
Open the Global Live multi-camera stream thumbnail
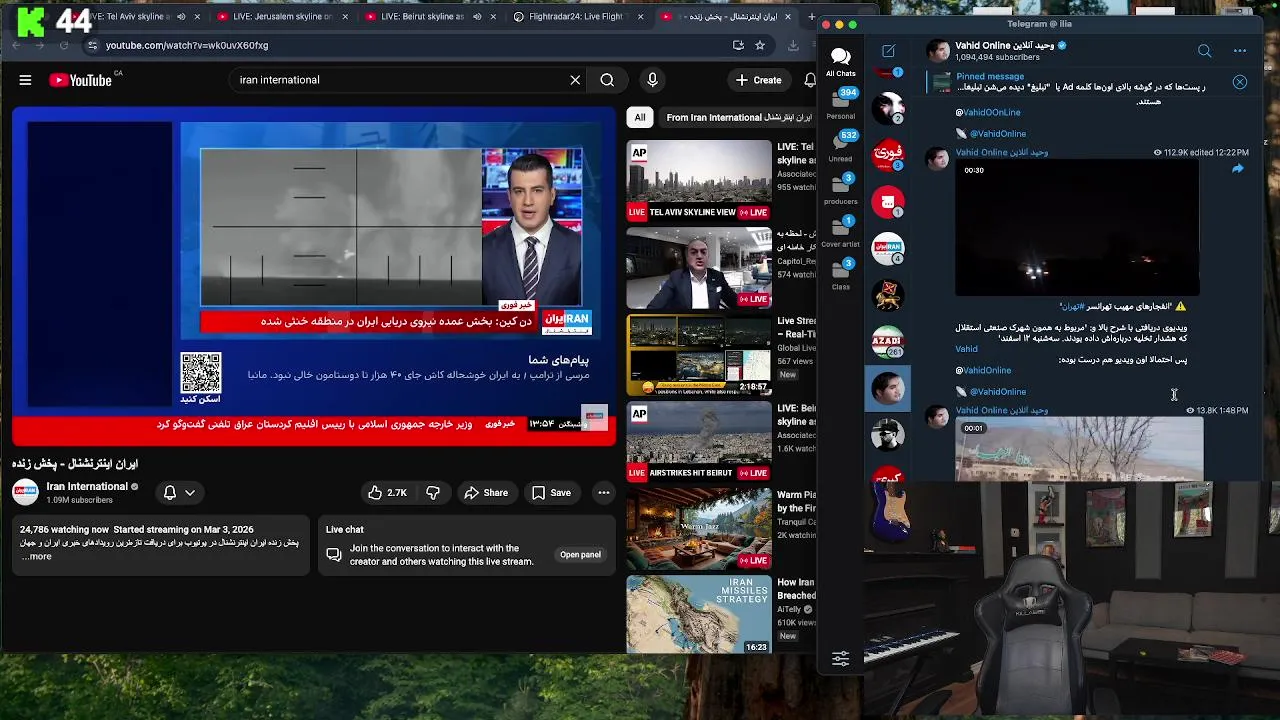point(699,355)
